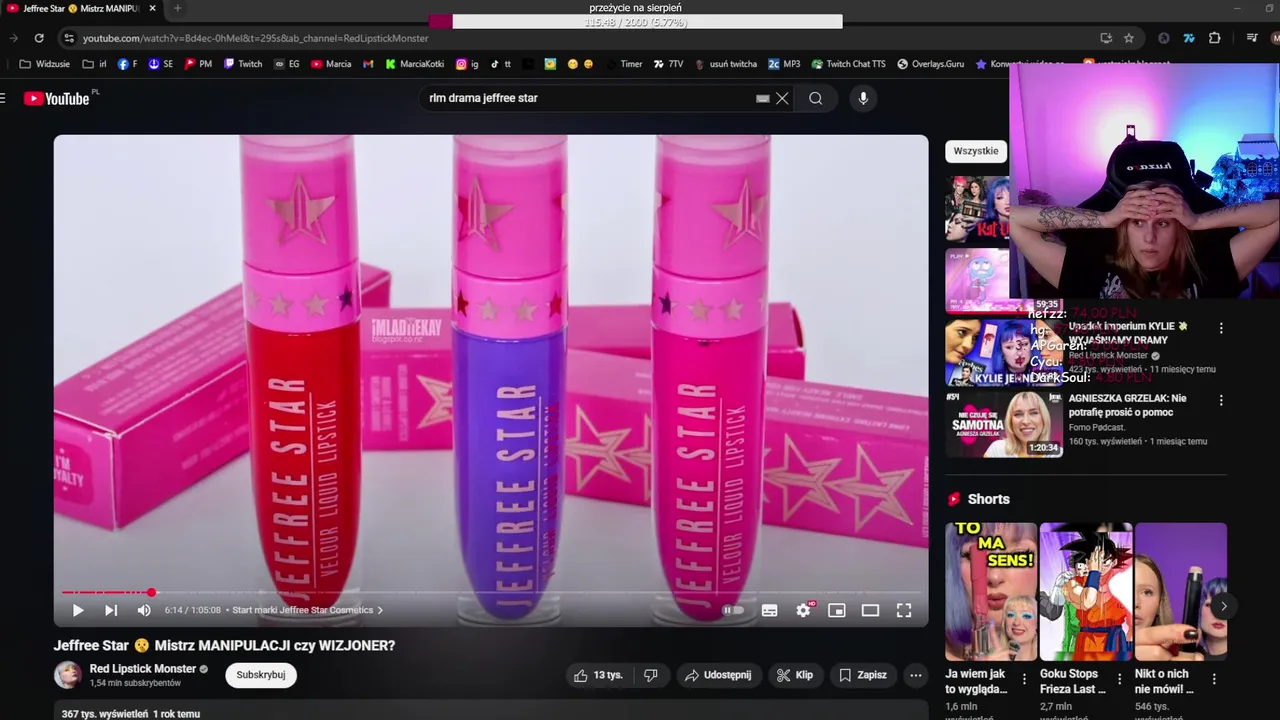
Task: Bookmark this page with the star icon
Action: 1129,38
